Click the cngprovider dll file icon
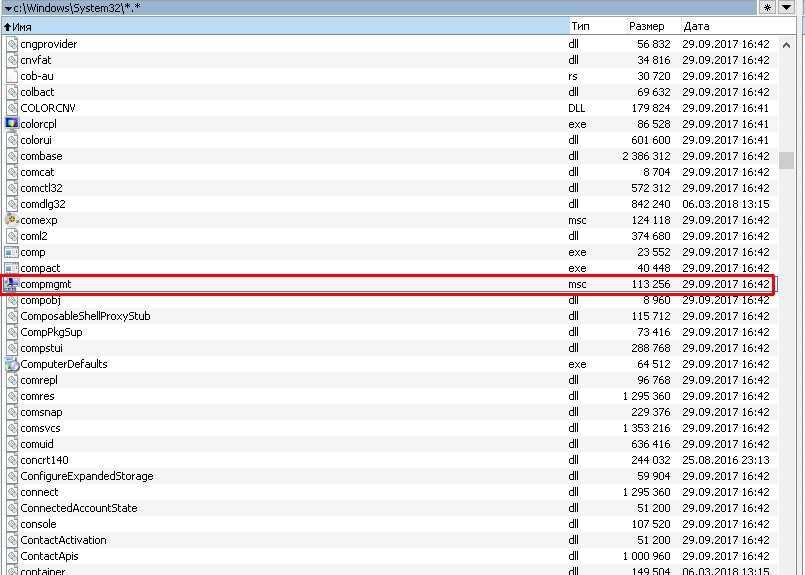Viewport: 805px width, 575px height. (12, 44)
